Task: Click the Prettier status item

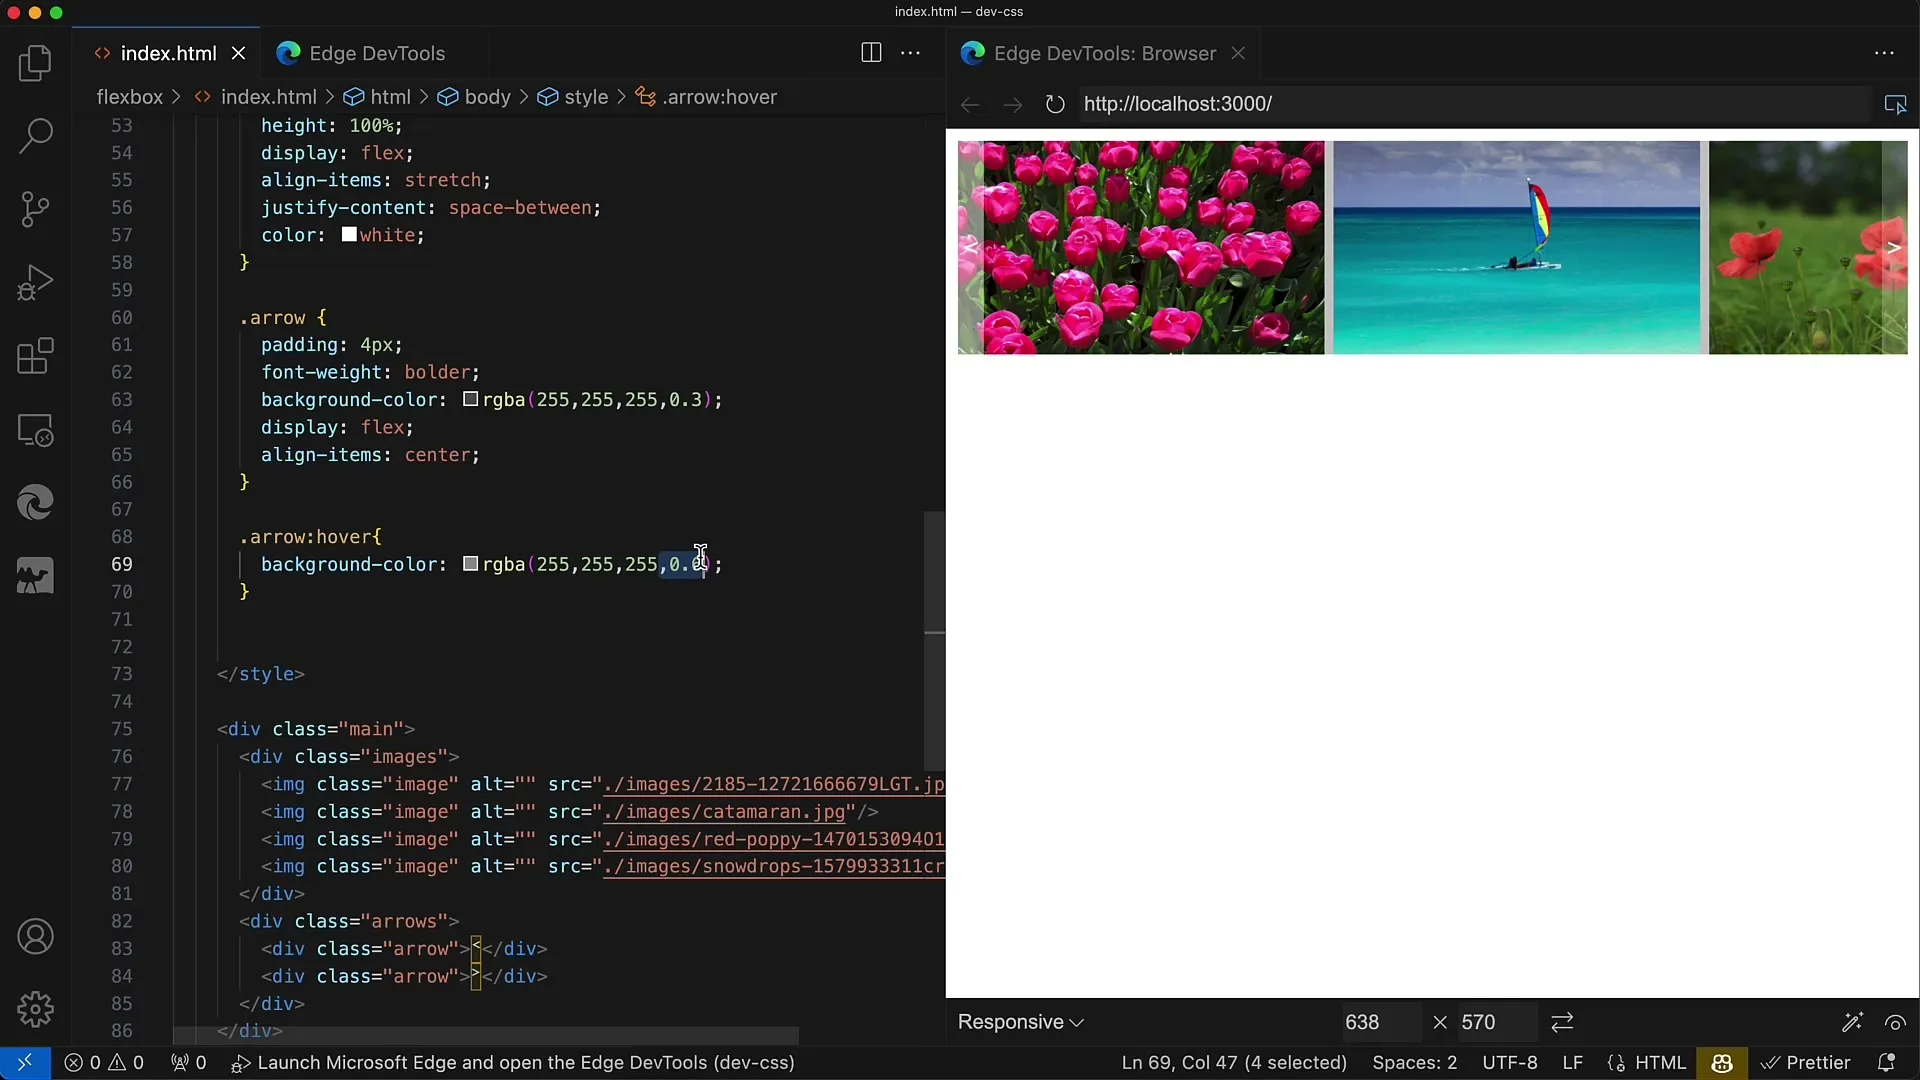Action: coord(1806,1062)
